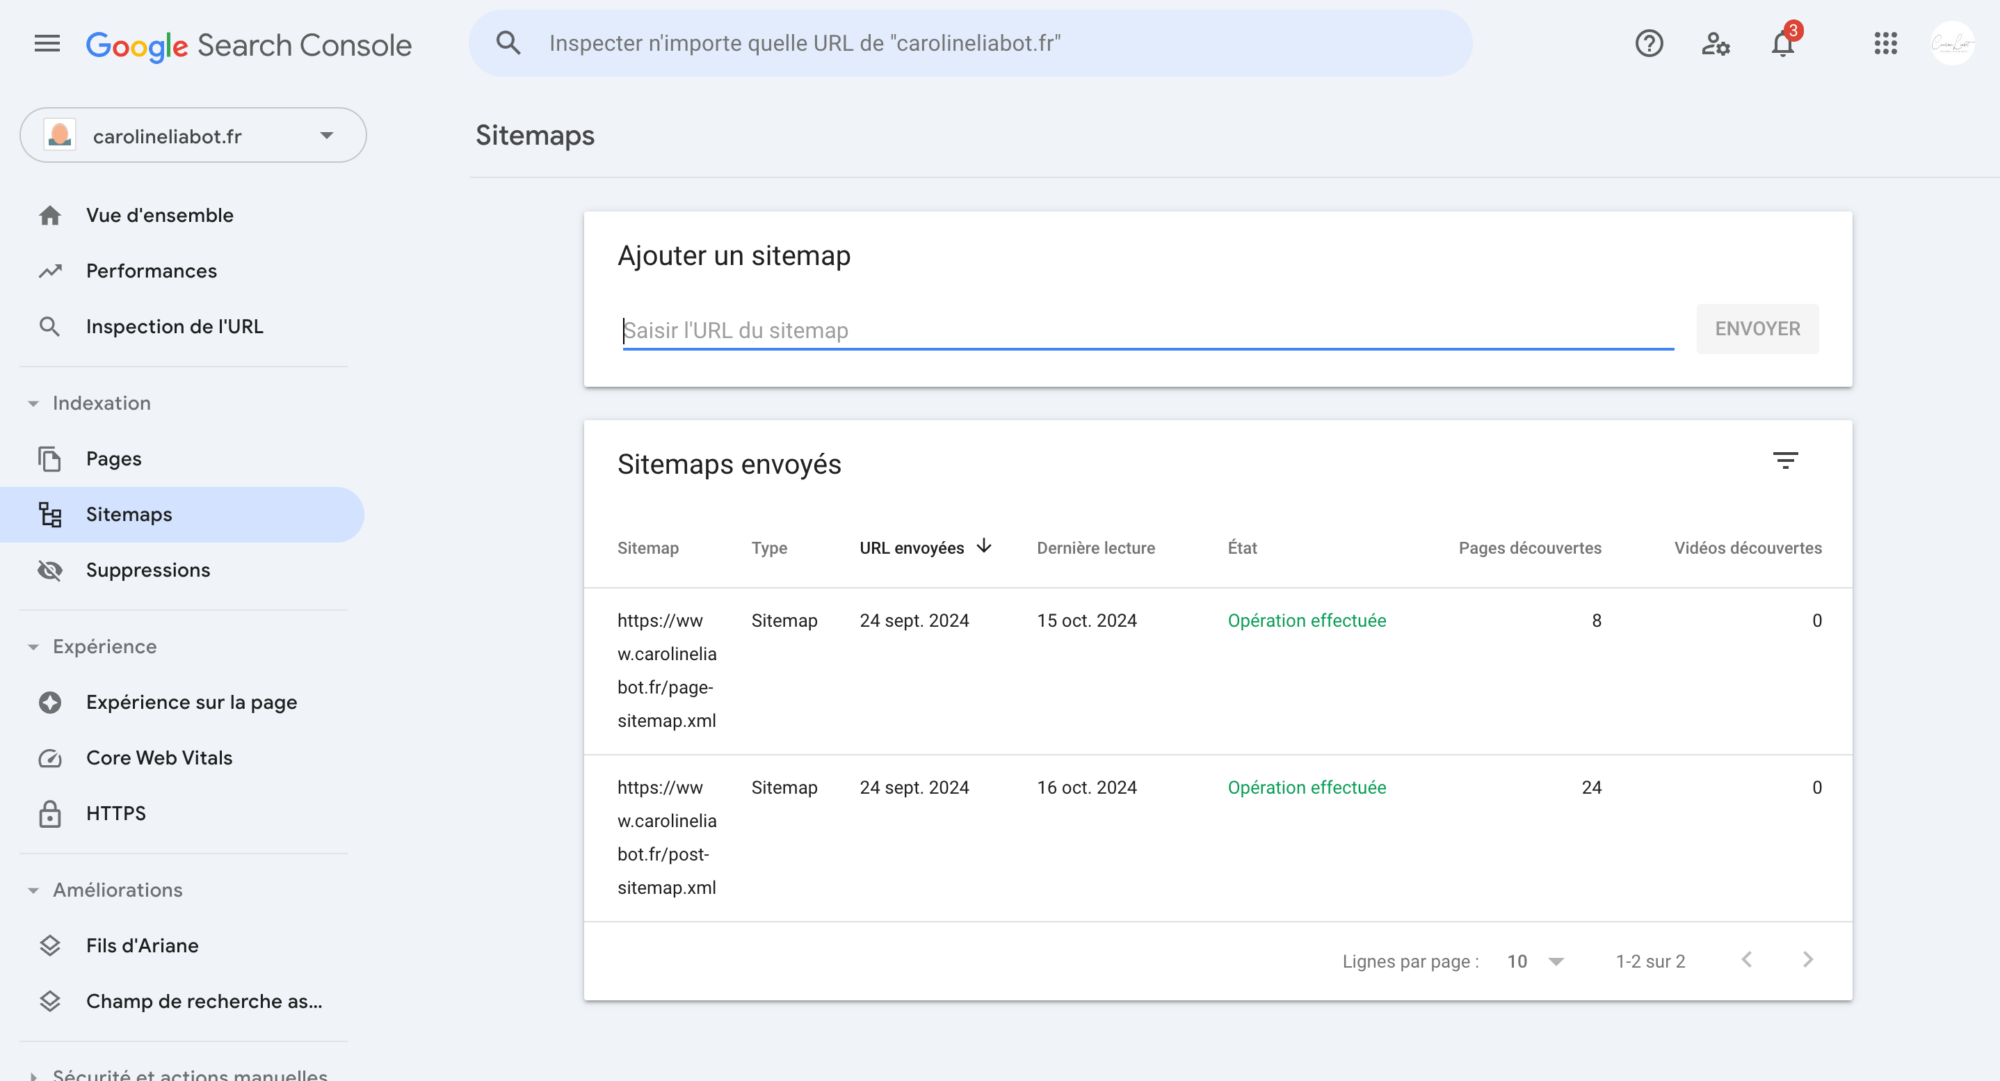The width and height of the screenshot is (2000, 1081).
Task: Open Core Web Vitals report
Action: coord(159,758)
